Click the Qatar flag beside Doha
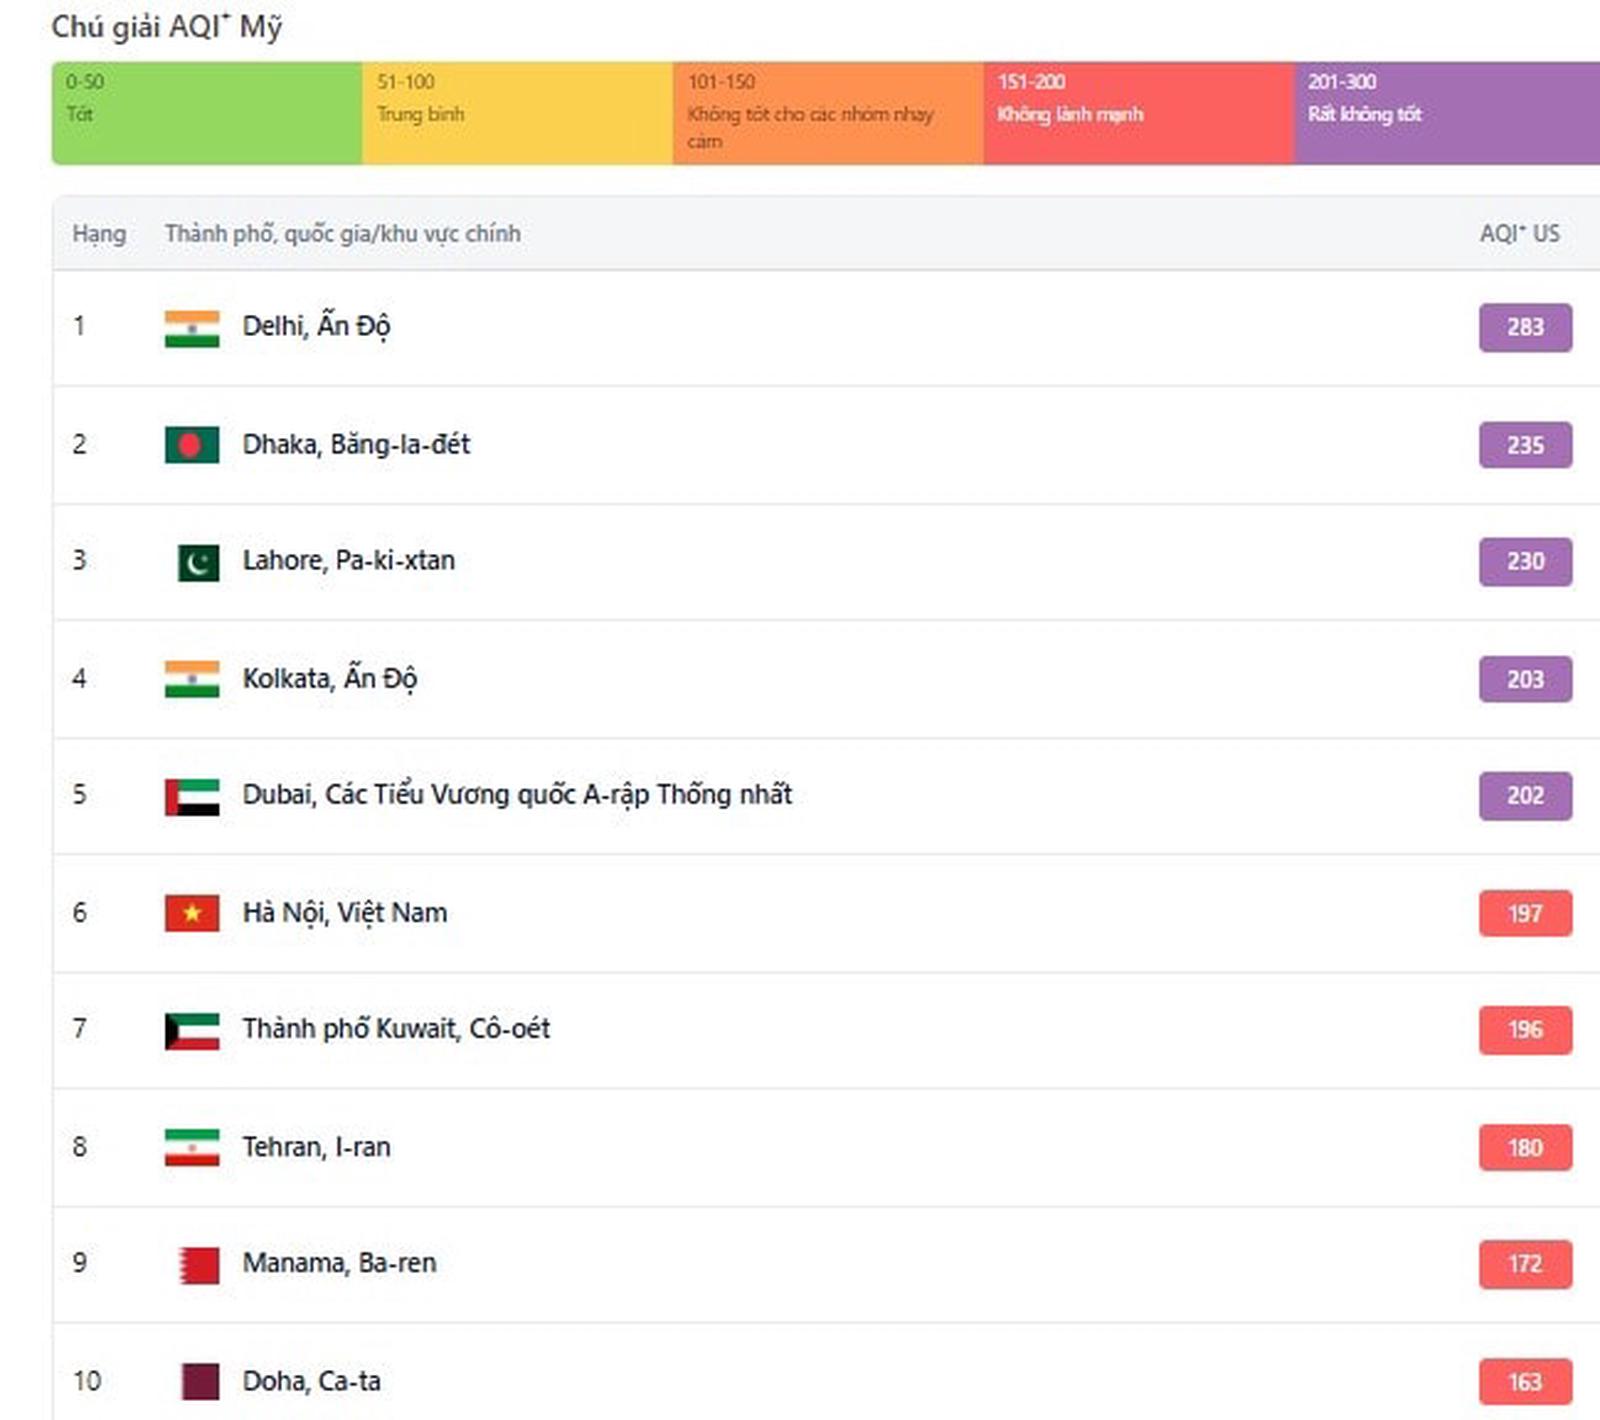This screenshot has height=1420, width=1600. click(x=200, y=1382)
